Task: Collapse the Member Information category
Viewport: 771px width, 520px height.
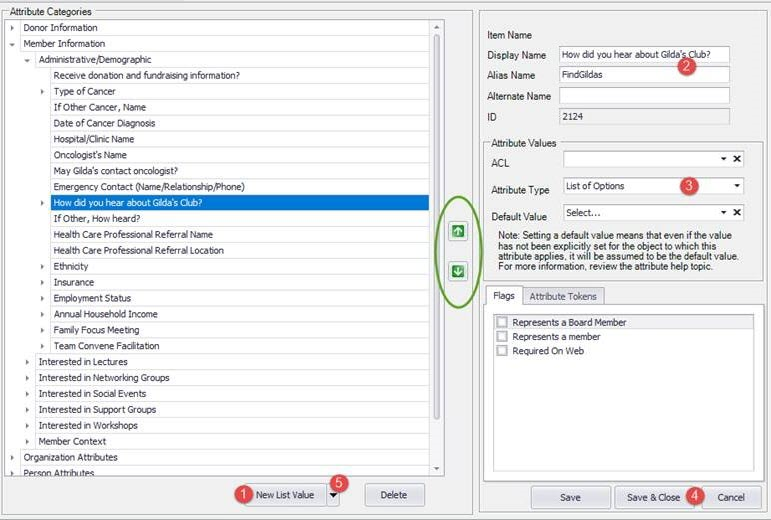Action: click(12, 44)
